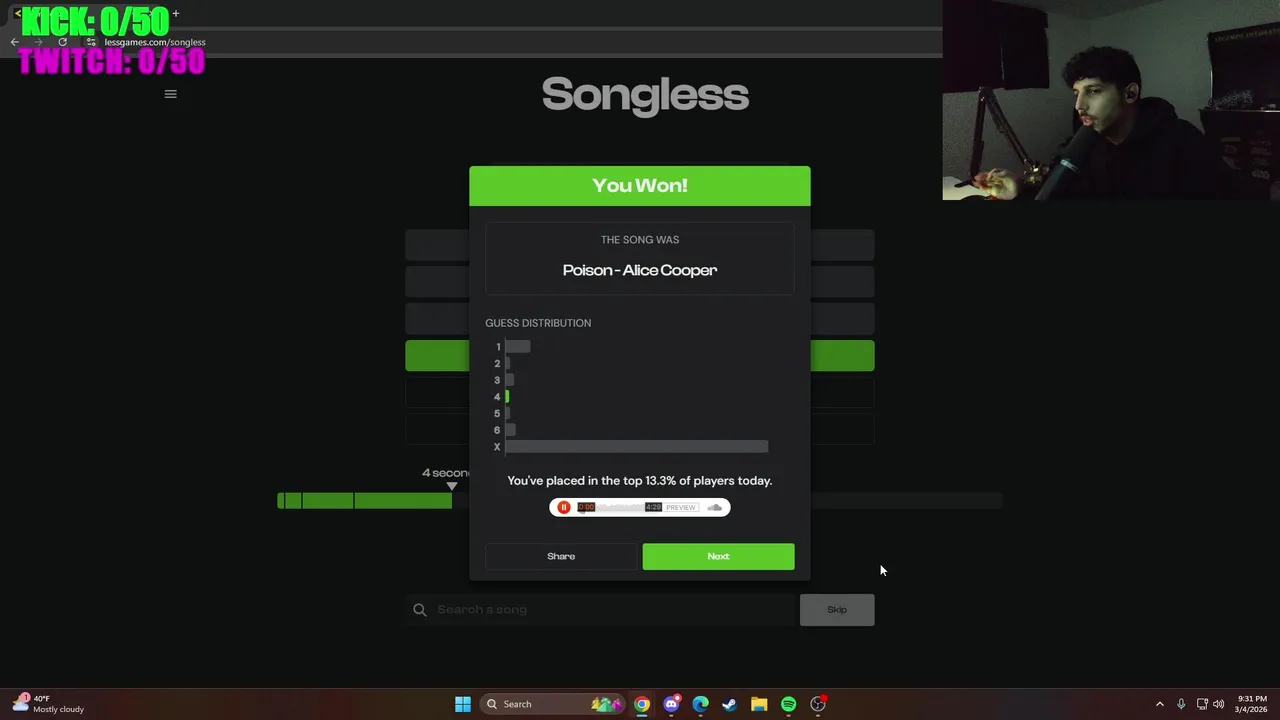Open the volume tray icon
1280x720 pixels.
click(x=1219, y=704)
